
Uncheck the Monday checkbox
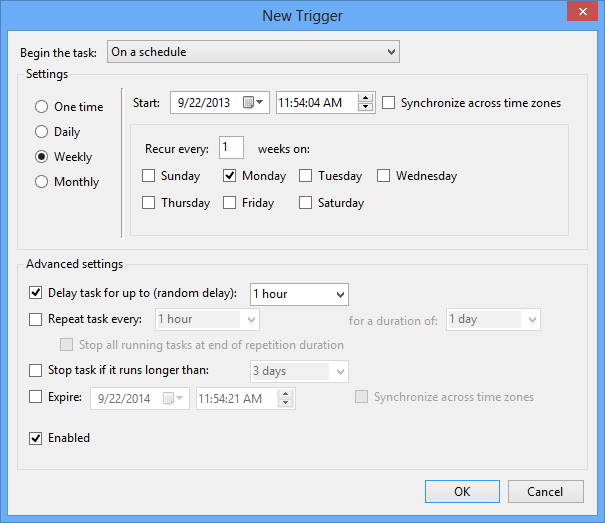point(229,176)
